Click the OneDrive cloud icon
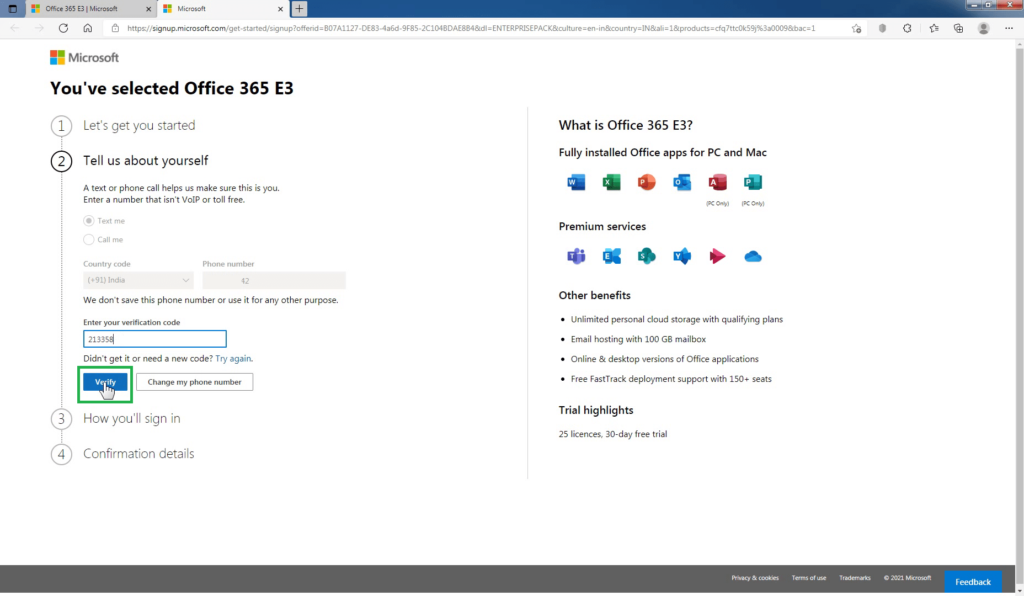The width and height of the screenshot is (1024, 596). (752, 257)
